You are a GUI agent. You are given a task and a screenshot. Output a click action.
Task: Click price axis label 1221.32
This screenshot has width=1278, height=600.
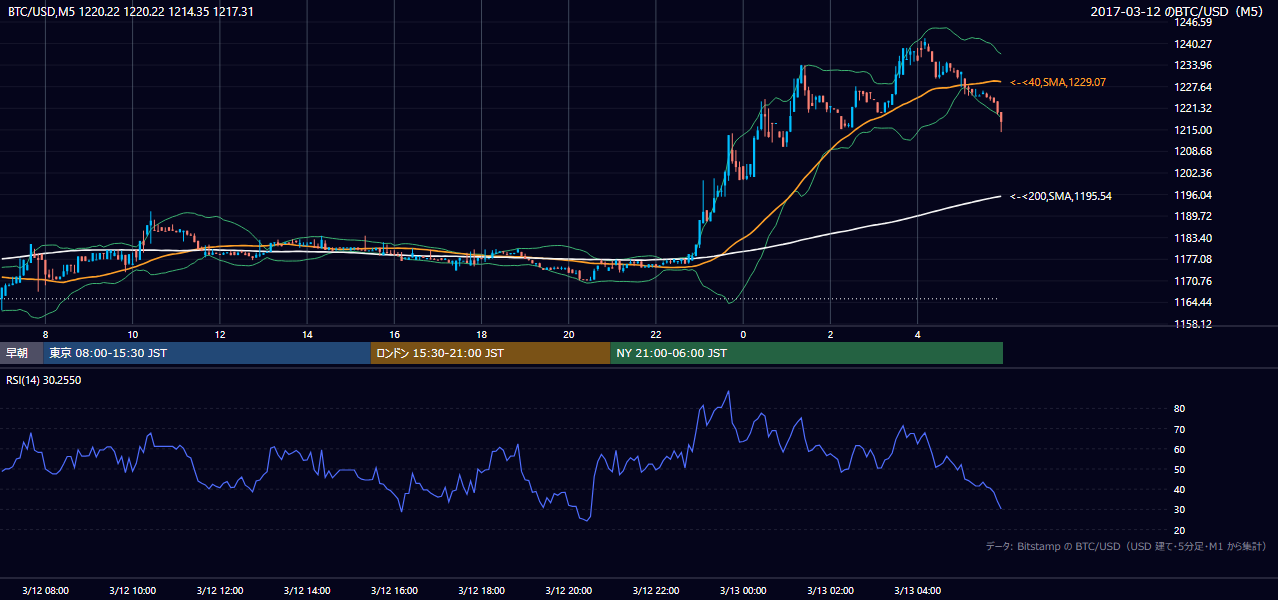pyautogui.click(x=1193, y=108)
